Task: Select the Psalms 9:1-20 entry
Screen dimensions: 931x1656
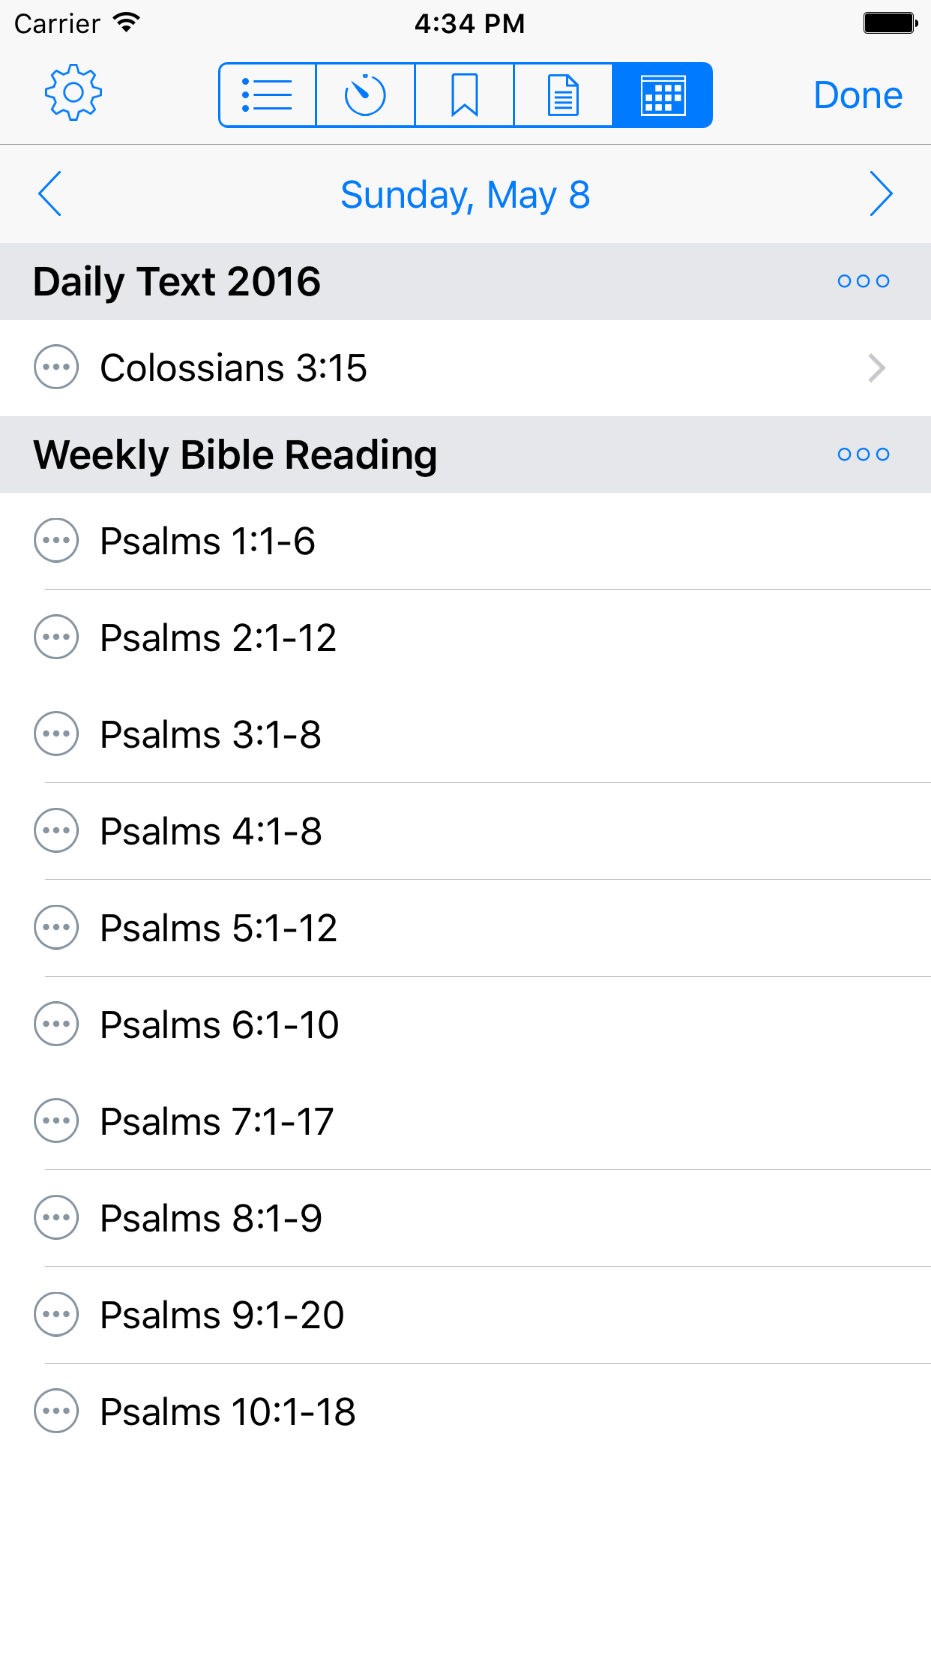Action: [222, 1315]
